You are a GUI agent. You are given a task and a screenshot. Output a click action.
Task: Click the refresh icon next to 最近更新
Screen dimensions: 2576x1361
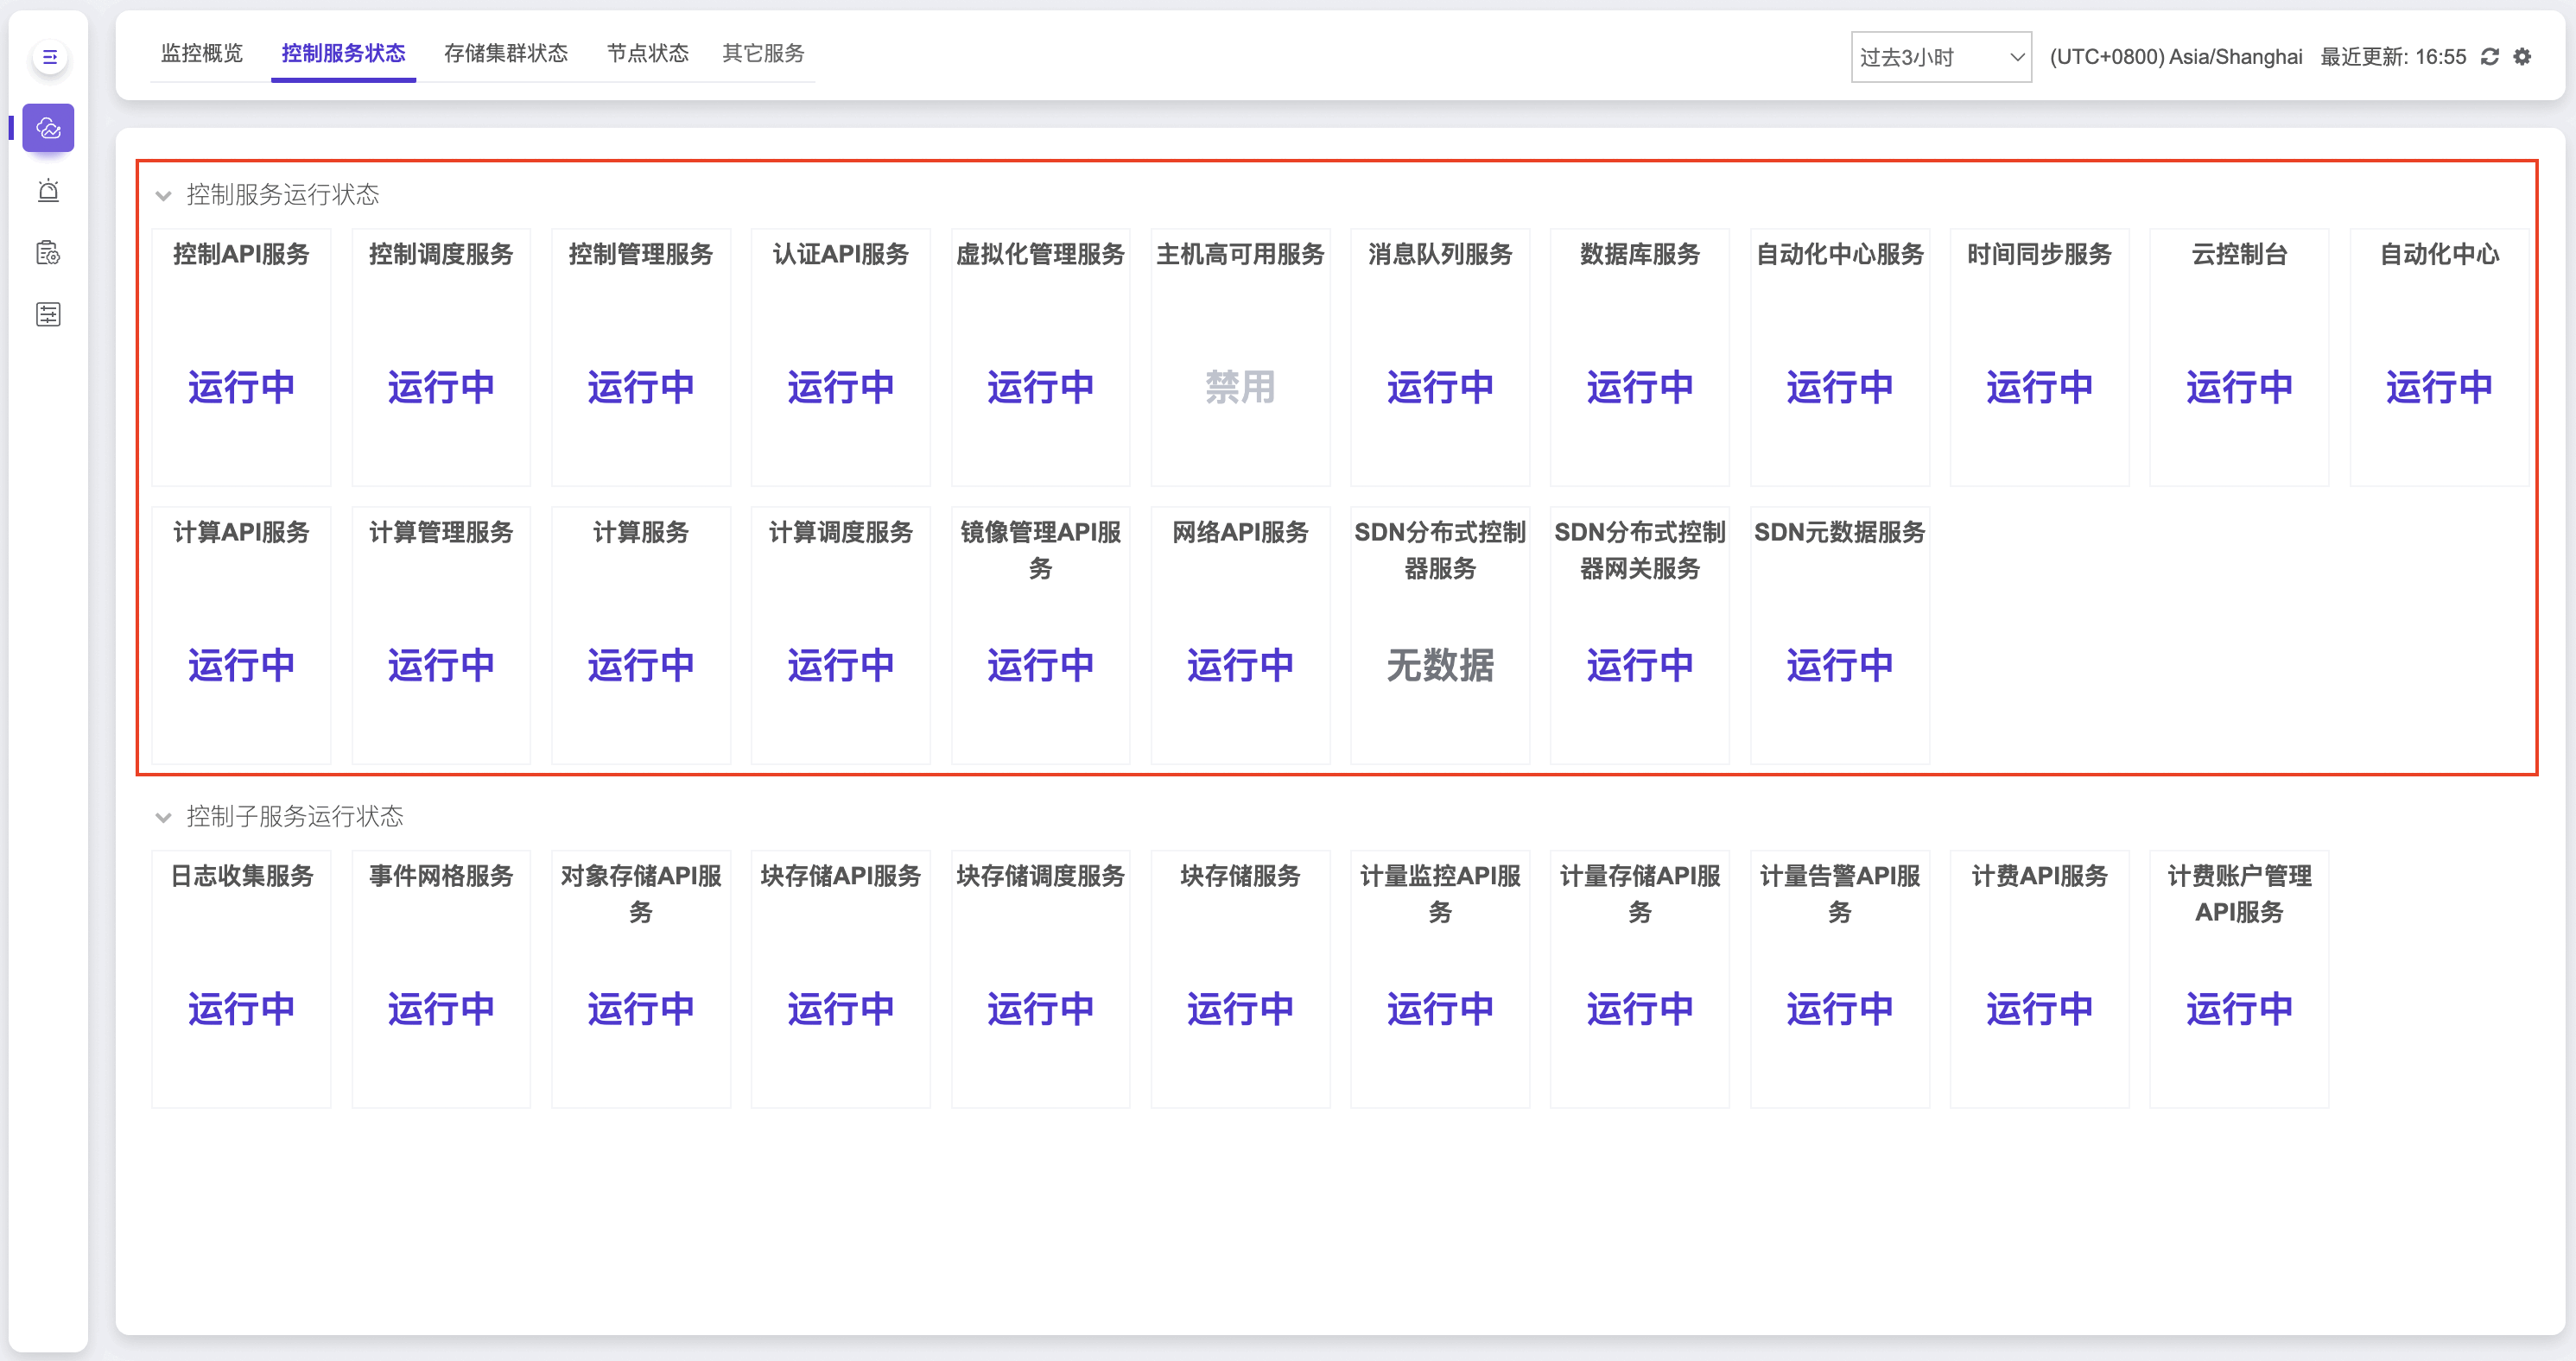(2490, 57)
